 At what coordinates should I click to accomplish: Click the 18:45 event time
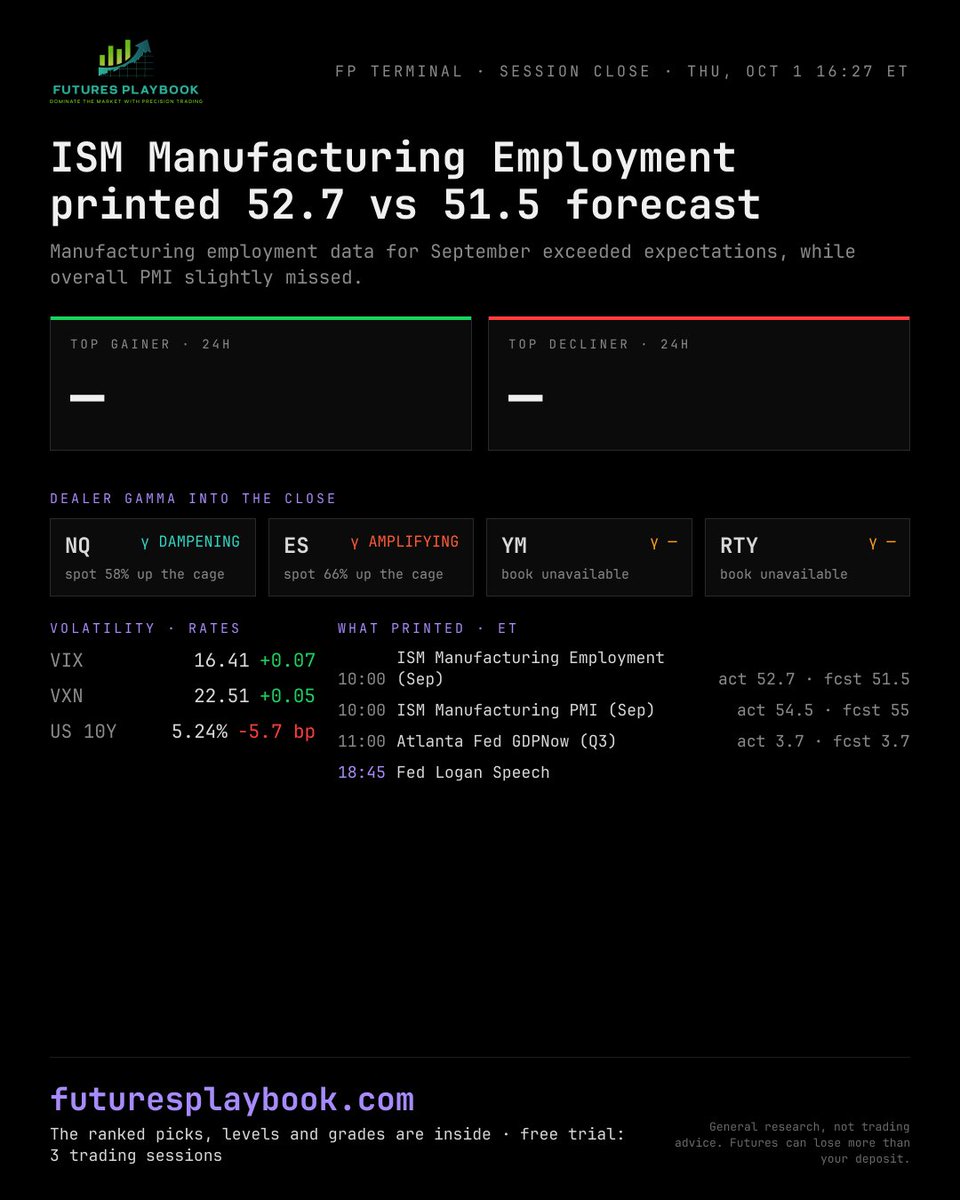pos(361,772)
